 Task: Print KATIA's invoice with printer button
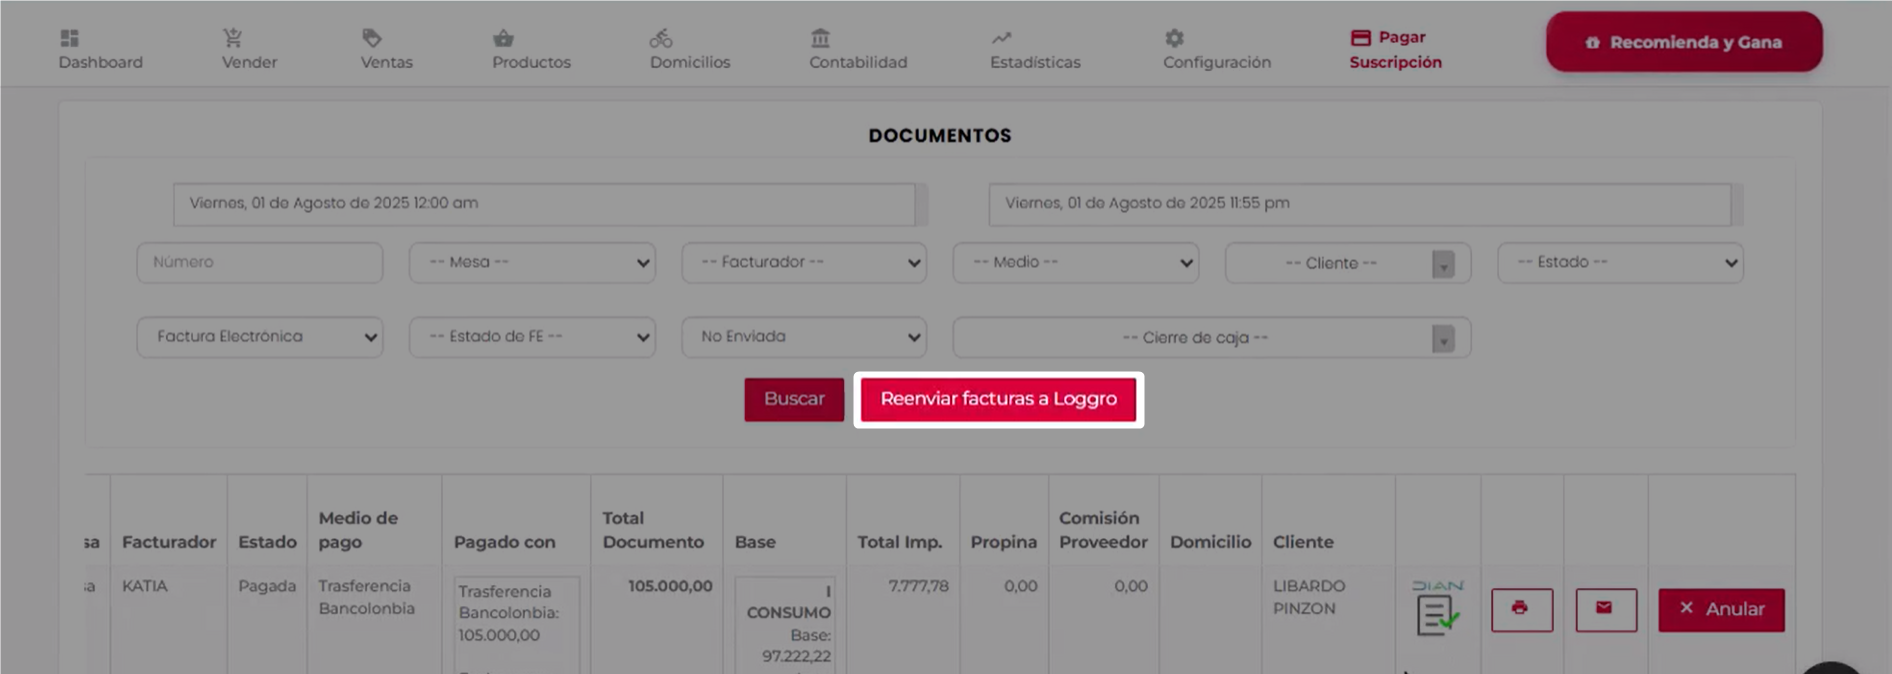(1521, 609)
